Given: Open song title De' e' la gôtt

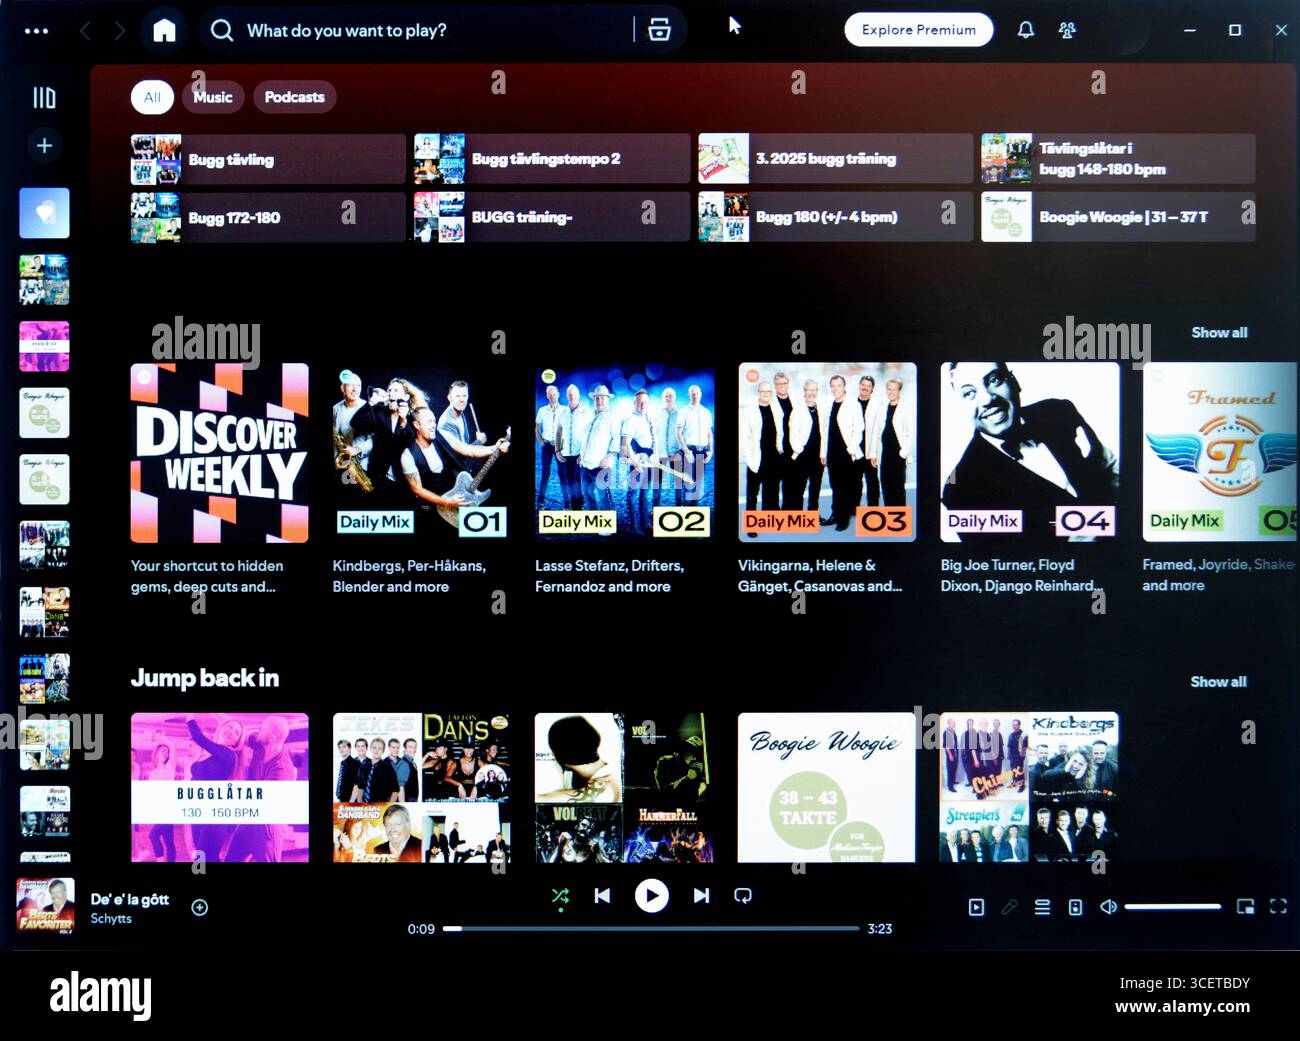Looking at the screenshot, I should click(130, 899).
